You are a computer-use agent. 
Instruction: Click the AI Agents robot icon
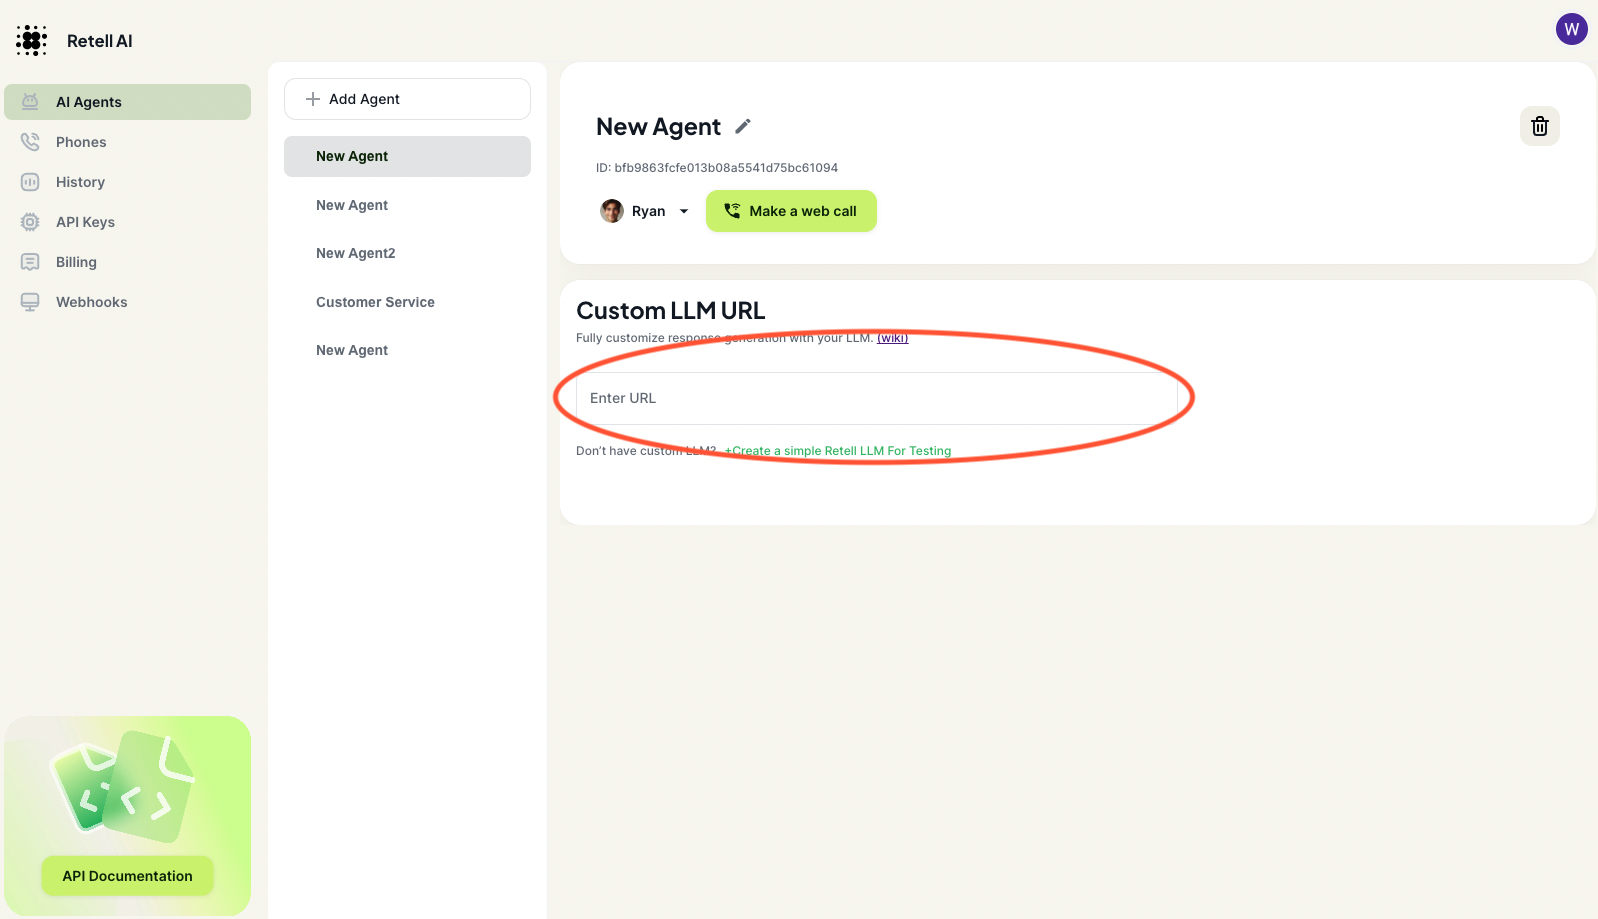click(x=30, y=102)
